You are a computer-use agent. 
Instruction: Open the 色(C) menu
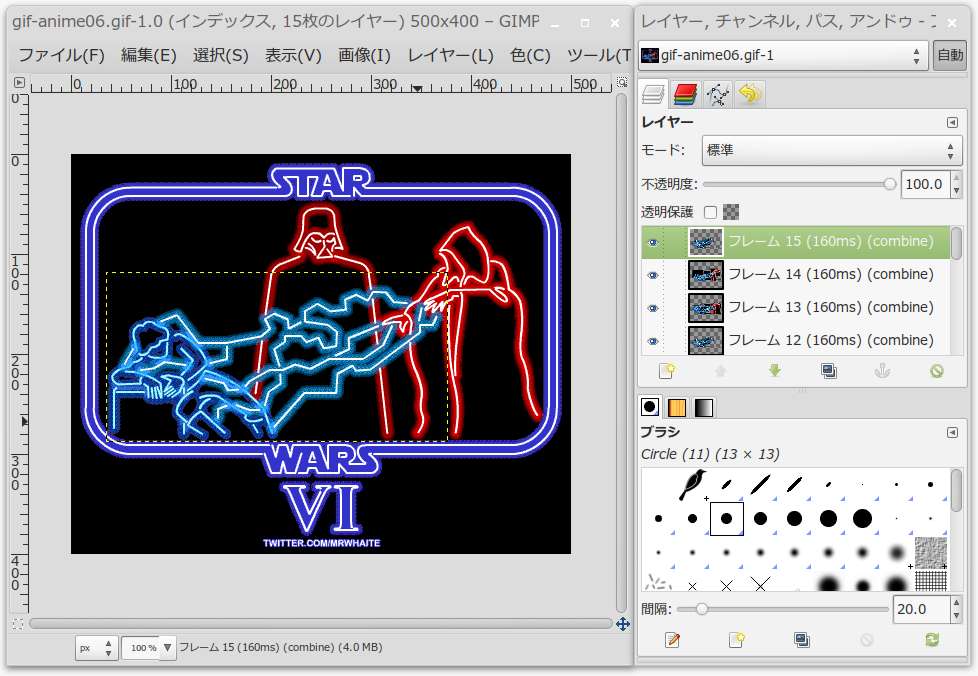530,56
